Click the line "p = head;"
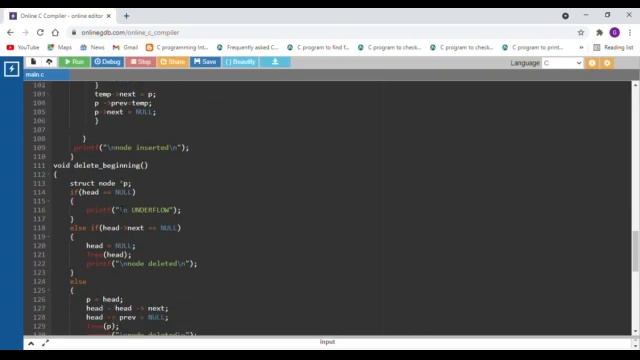The height and width of the screenshot is (360, 640). [104, 299]
